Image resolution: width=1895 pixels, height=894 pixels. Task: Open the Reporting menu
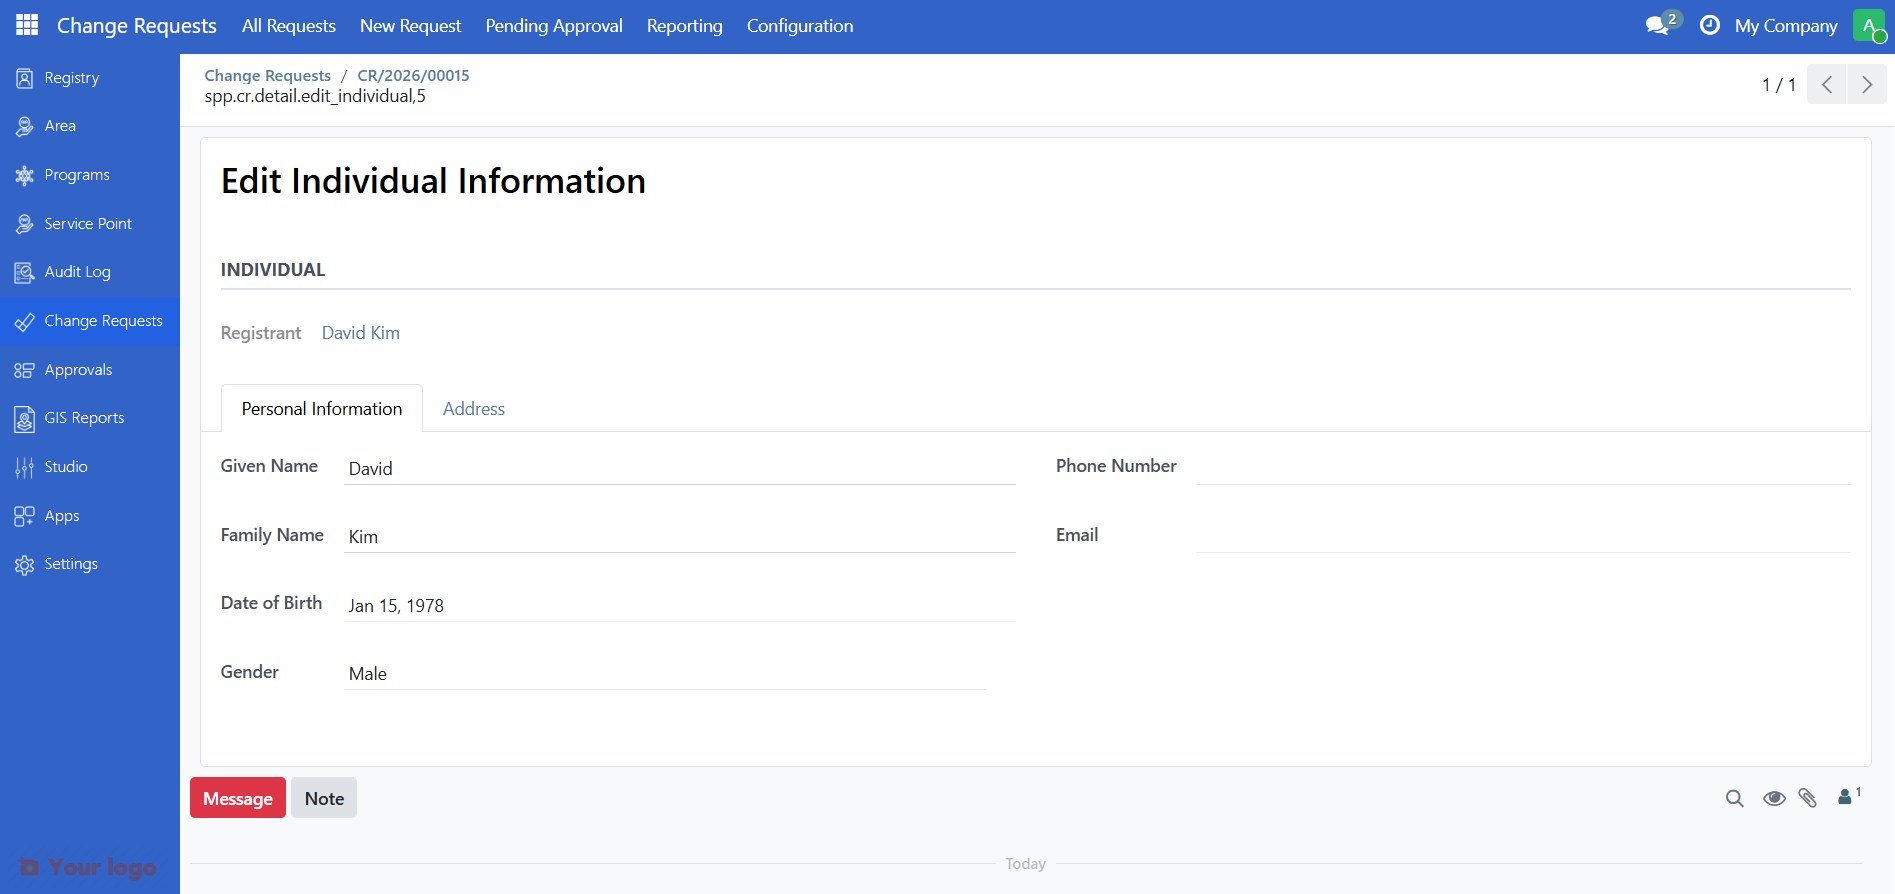click(684, 26)
